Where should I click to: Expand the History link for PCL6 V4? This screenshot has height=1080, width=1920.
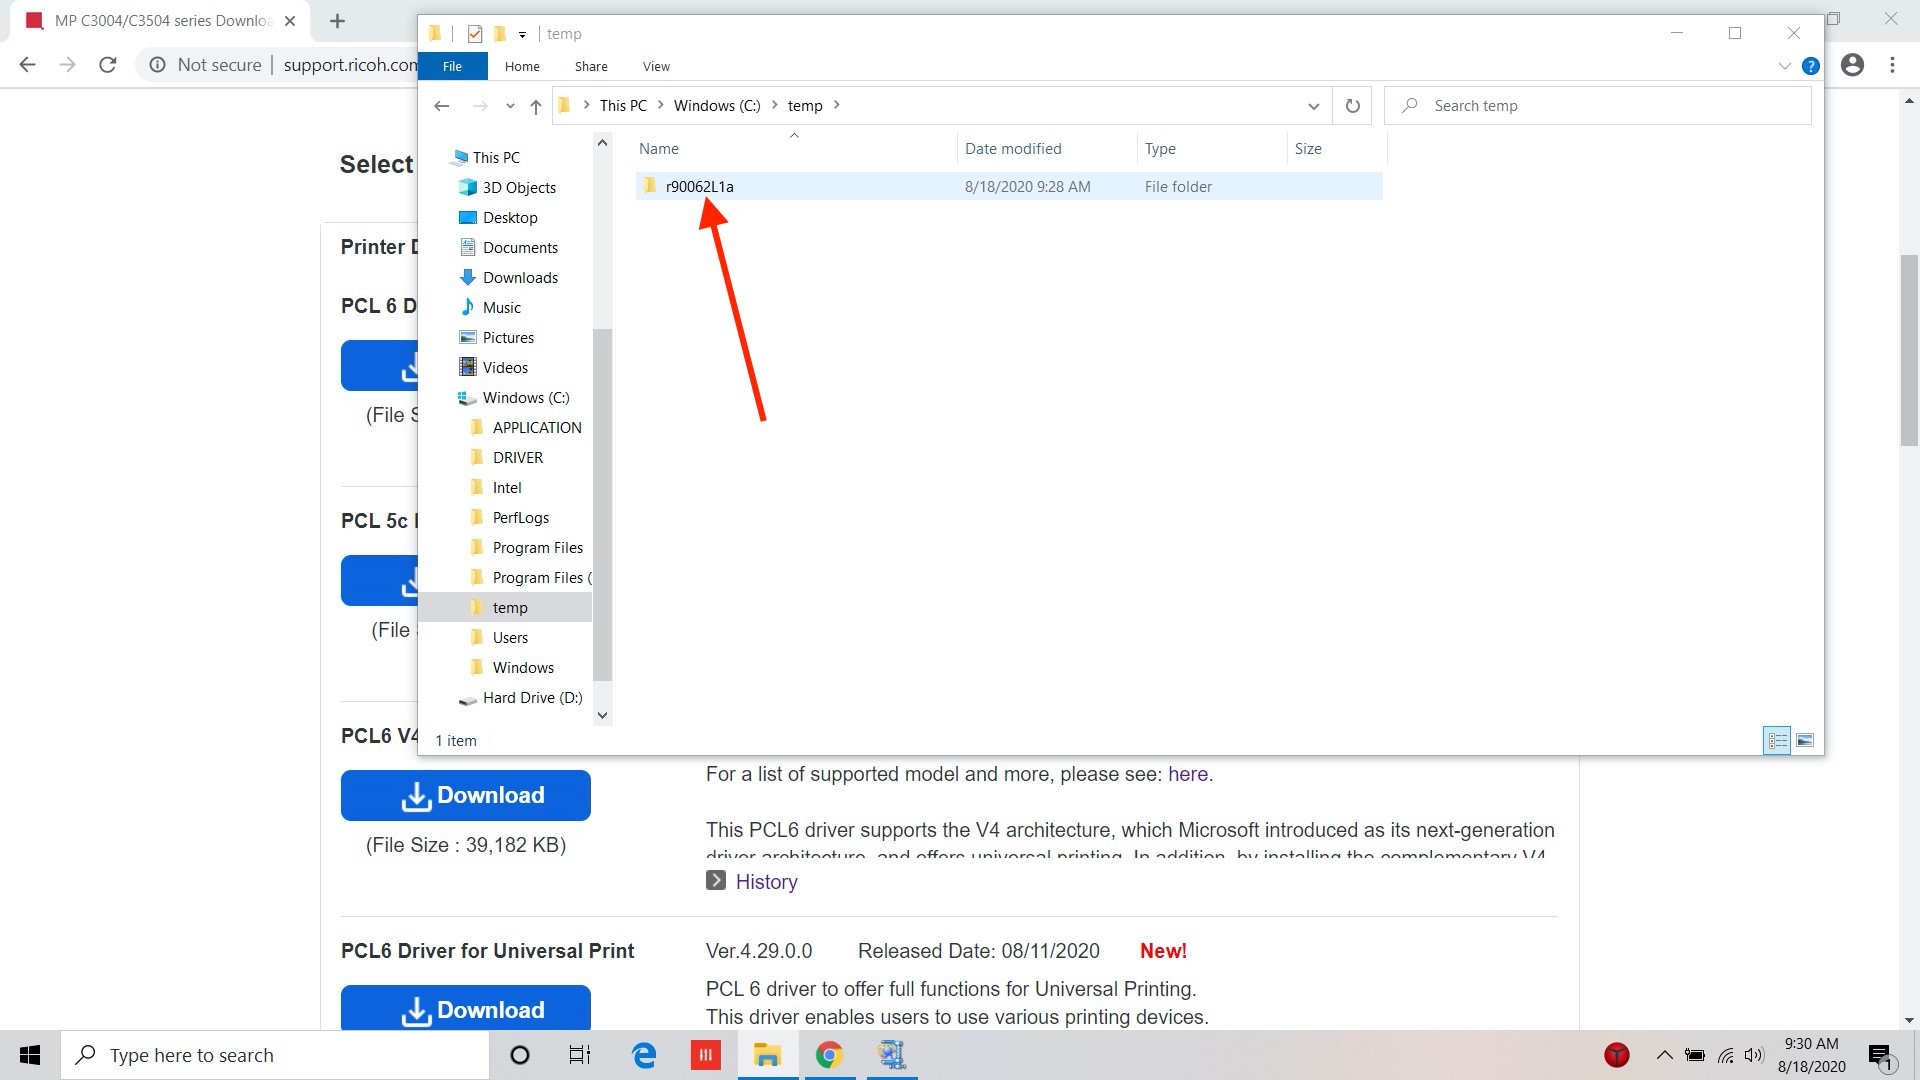[766, 882]
